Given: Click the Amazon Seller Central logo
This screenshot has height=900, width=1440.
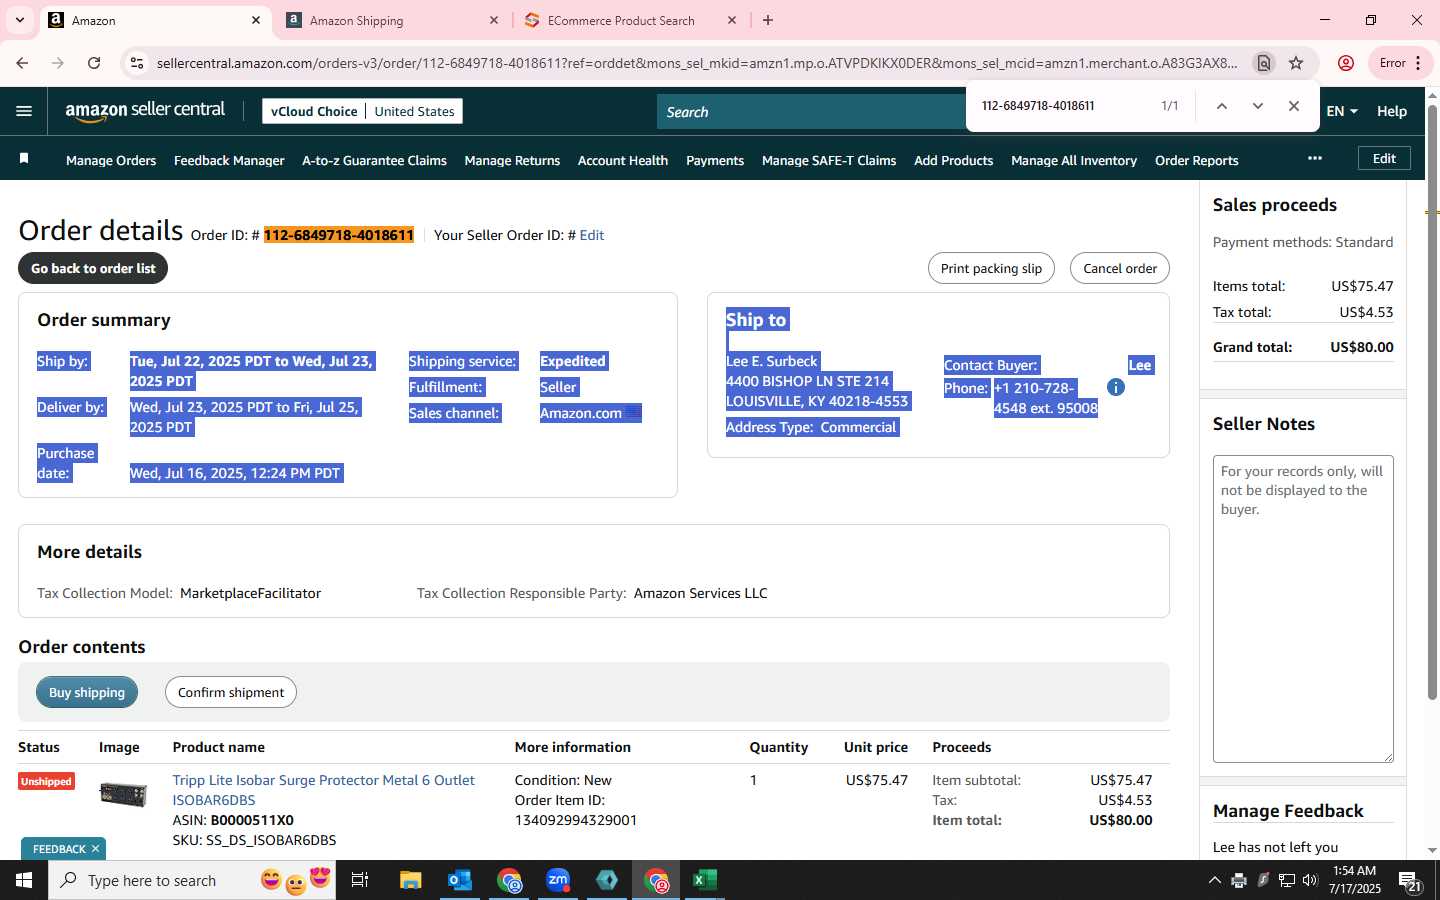Looking at the screenshot, I should (145, 111).
